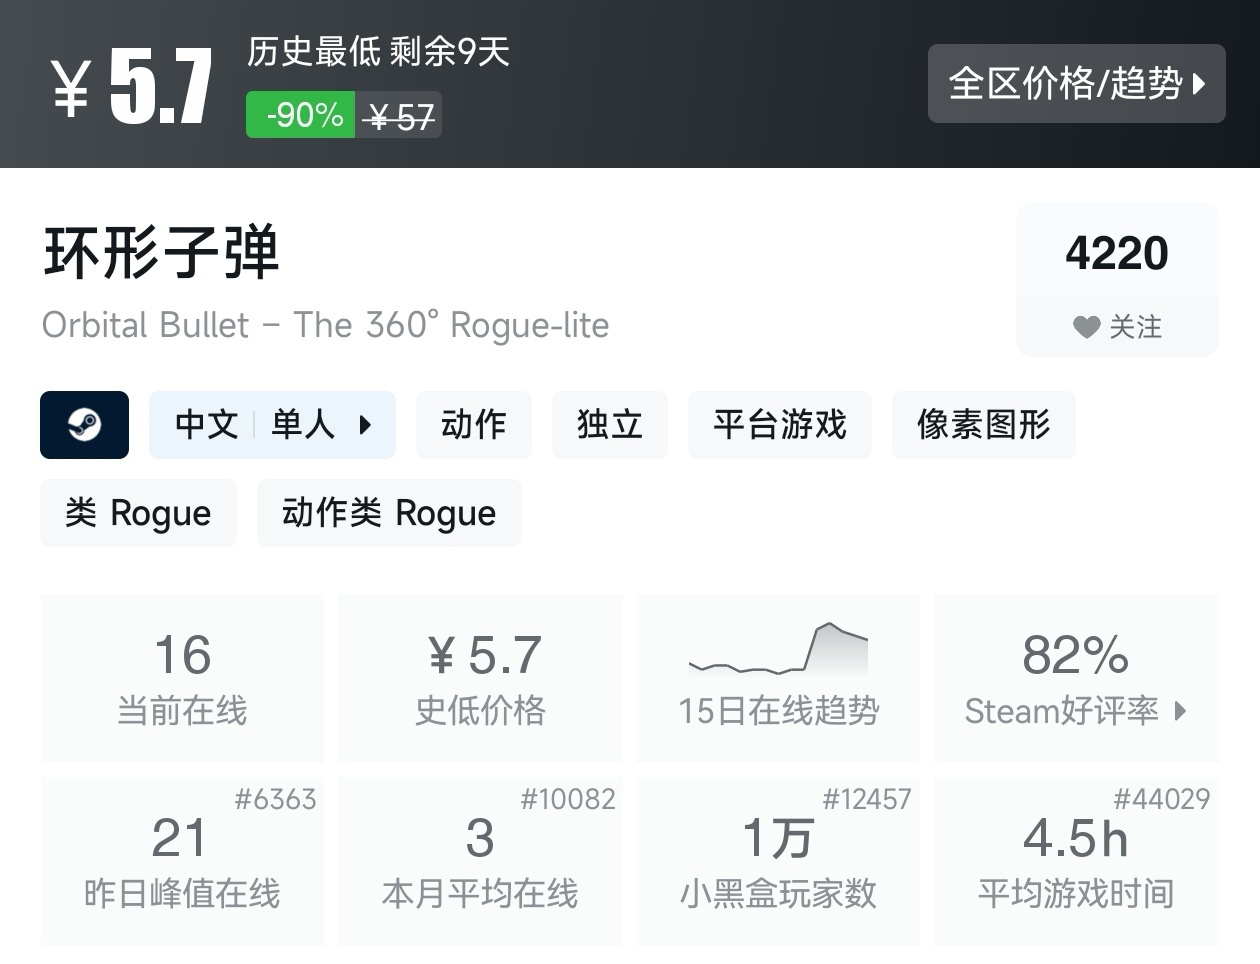Tap the heart icon to follow game
Screen dimensions: 1260x964
(x=1086, y=327)
